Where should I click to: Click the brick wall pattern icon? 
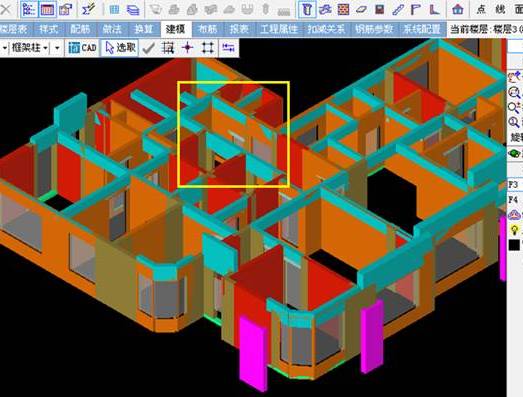(x=343, y=9)
